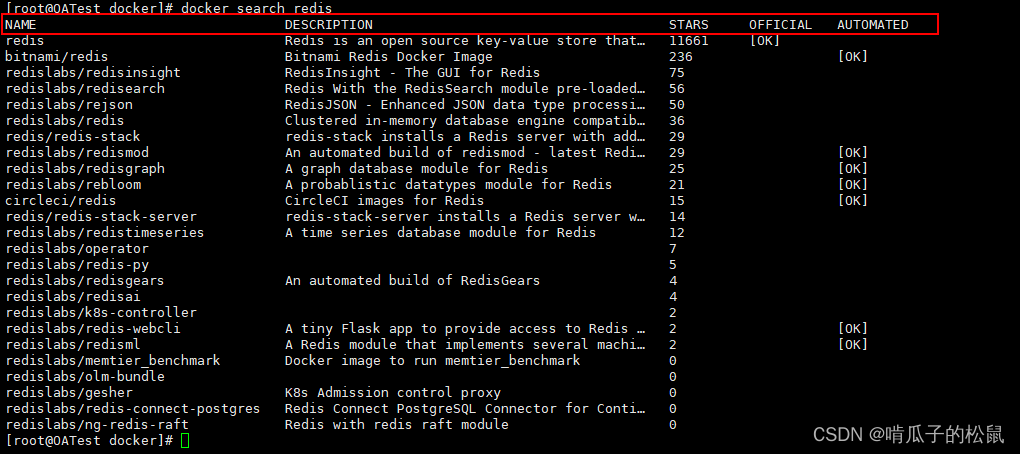Viewport: 1020px width, 454px height.
Task: Click the 236 stars value
Action: (680, 57)
